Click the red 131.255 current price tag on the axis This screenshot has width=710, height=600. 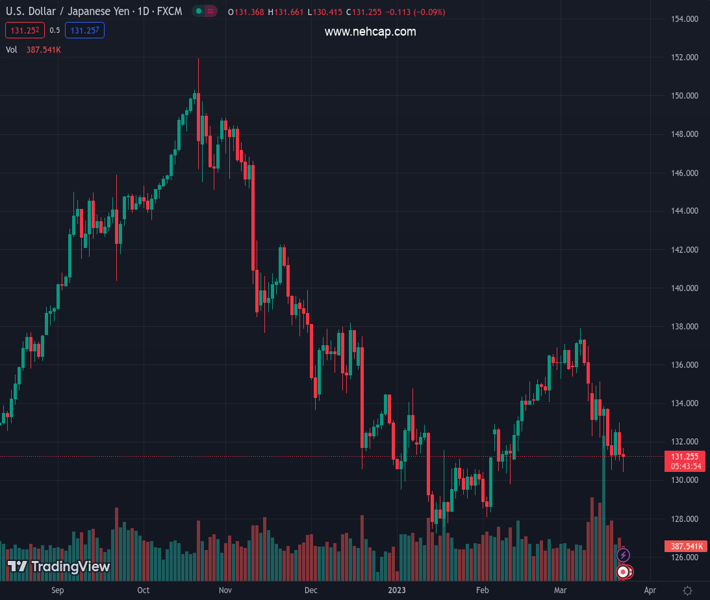tap(685, 457)
